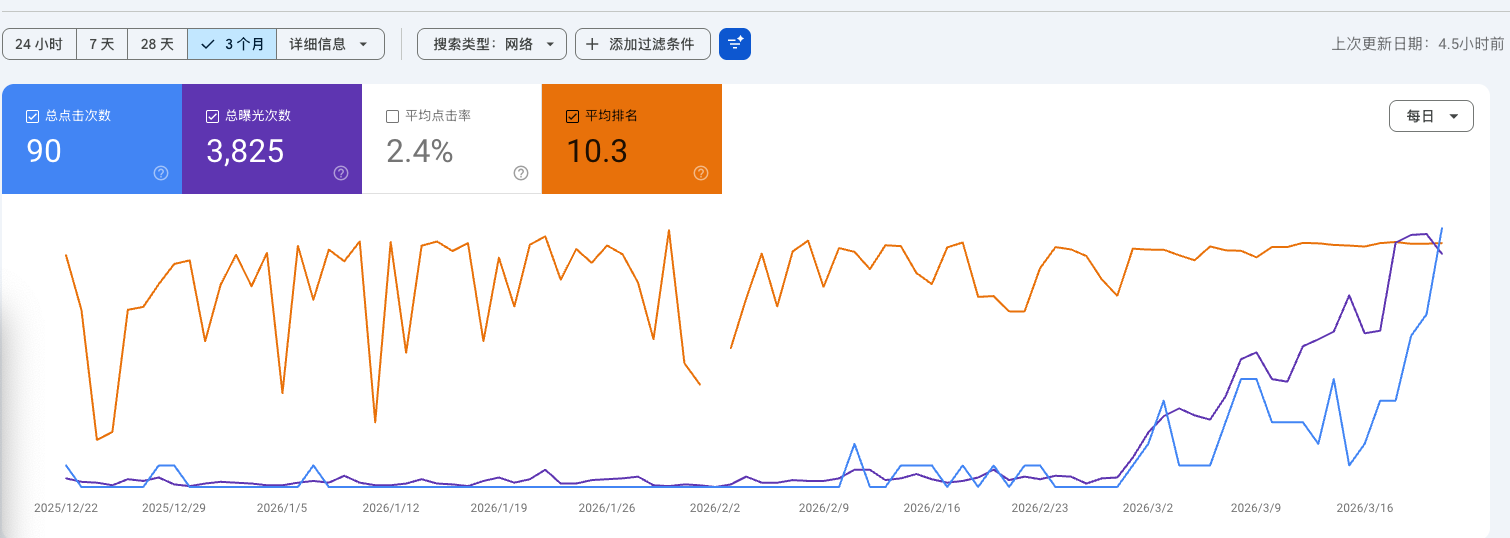Expand the 详细信息 date range dropdown
1510x538 pixels.
click(x=330, y=44)
